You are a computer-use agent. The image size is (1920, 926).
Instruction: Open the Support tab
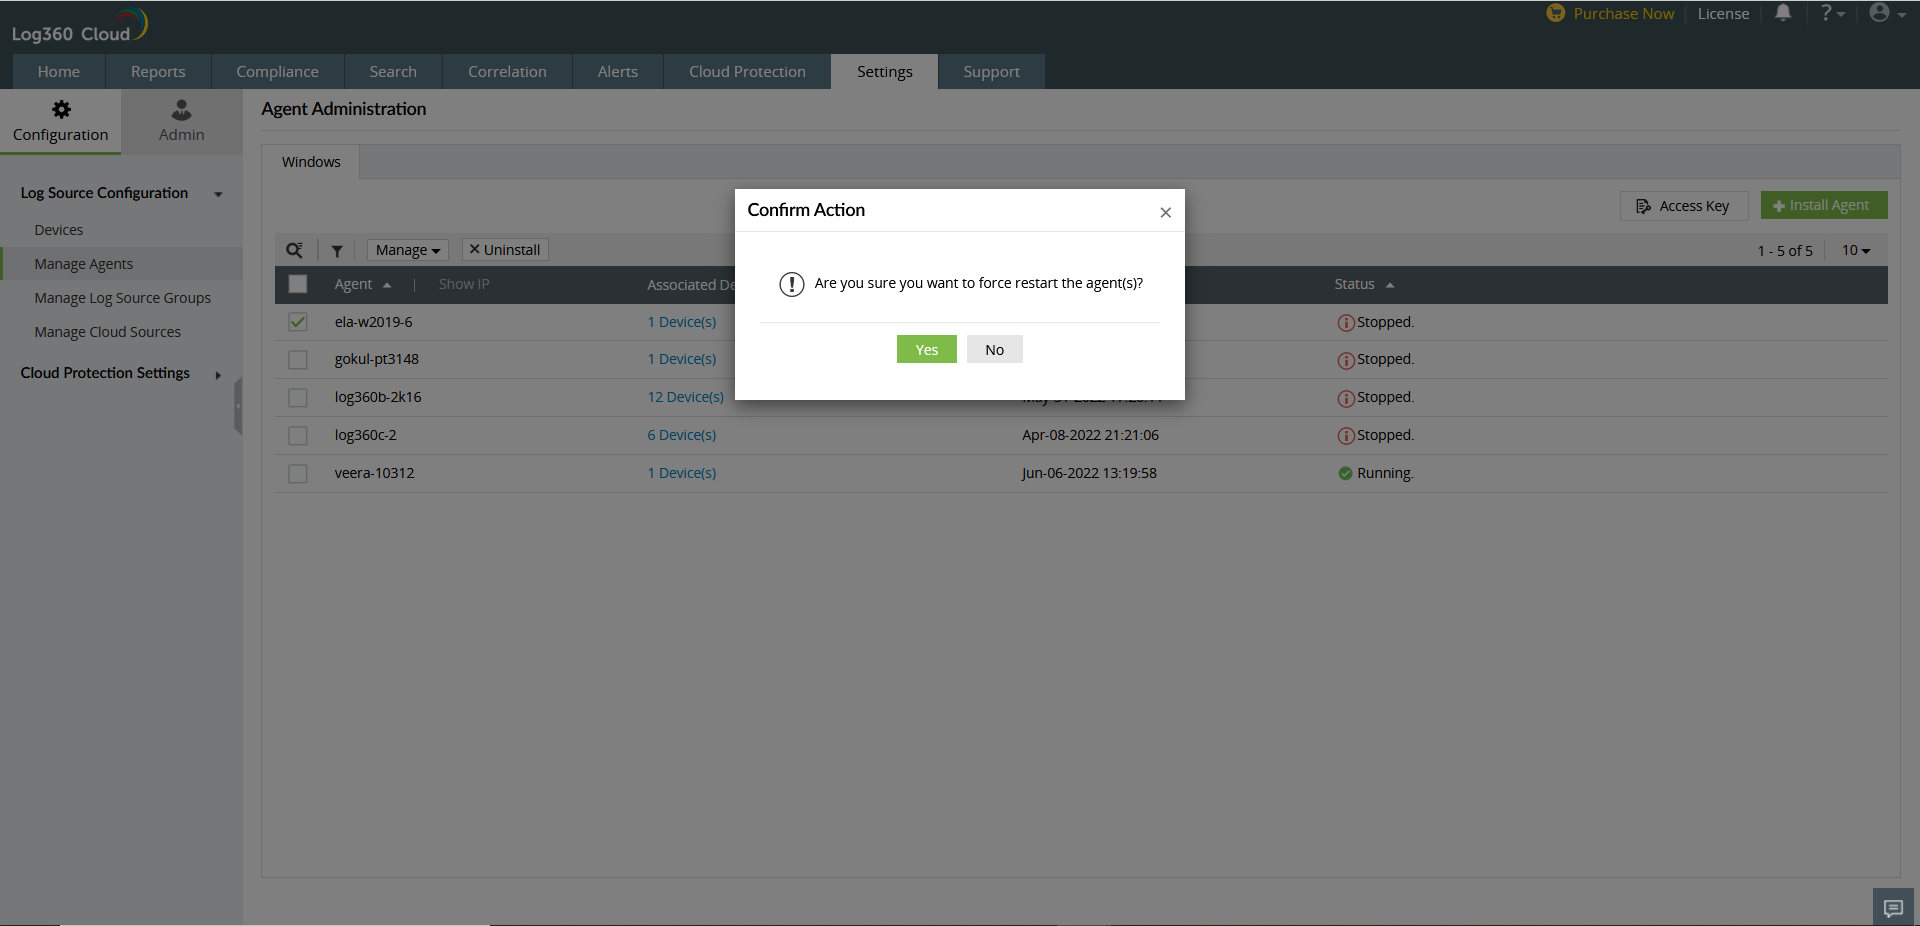[992, 72]
